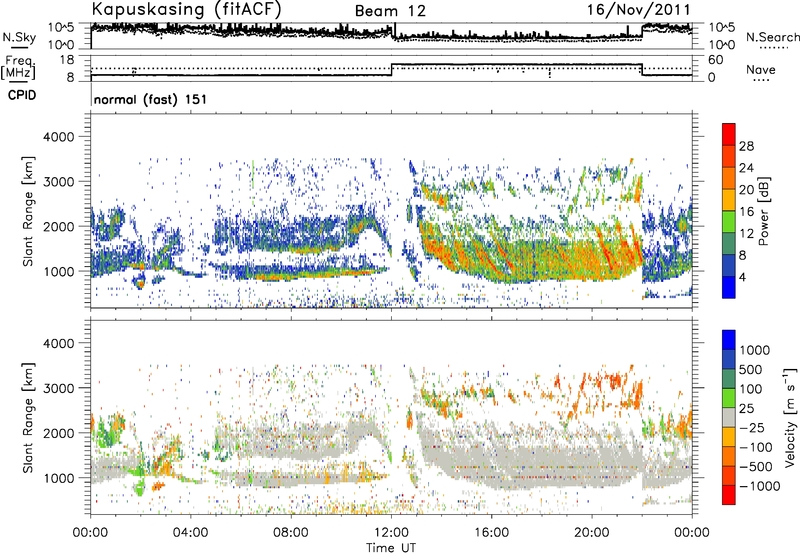This screenshot has width=800, height=554.
Task: Click the 'N.Search' legend label
Action: (773, 37)
